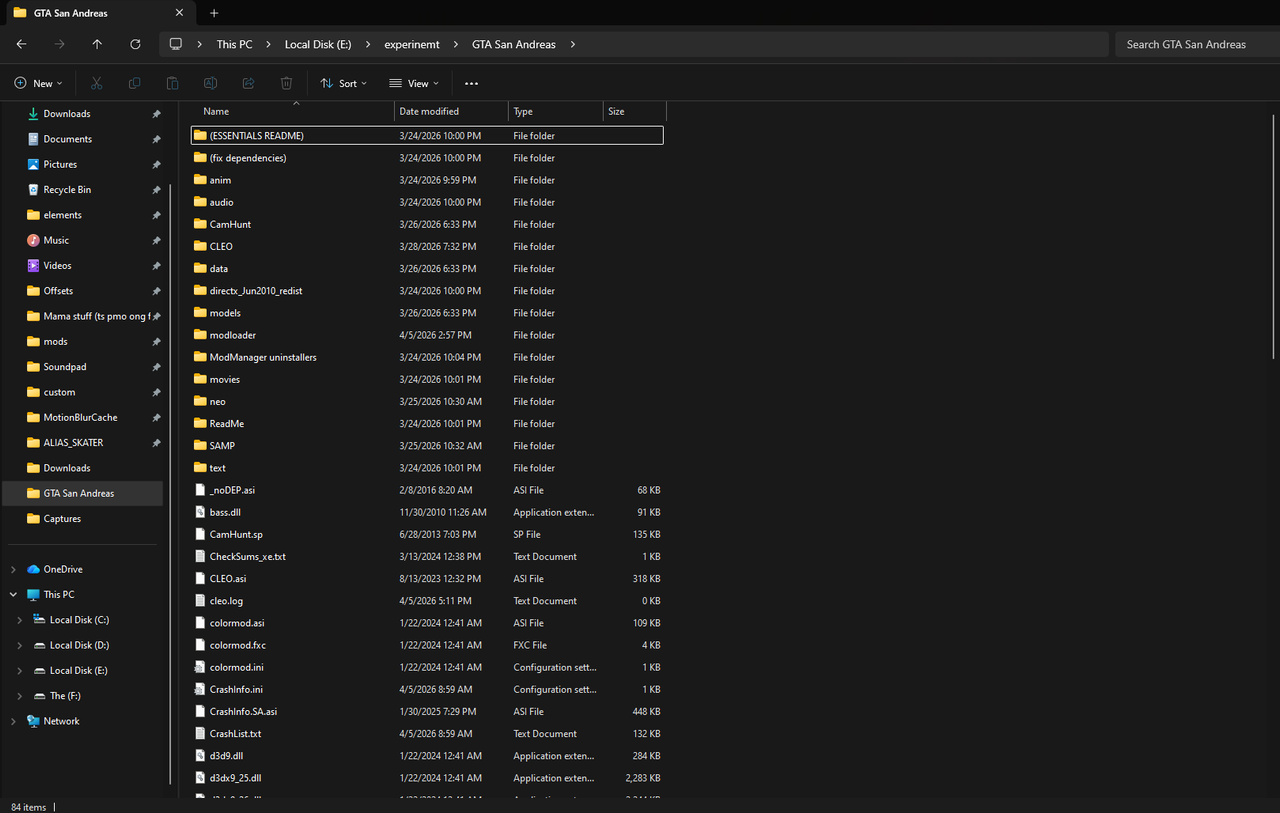Click the Rename icon in toolbar
This screenshot has width=1280, height=813.
[x=210, y=83]
